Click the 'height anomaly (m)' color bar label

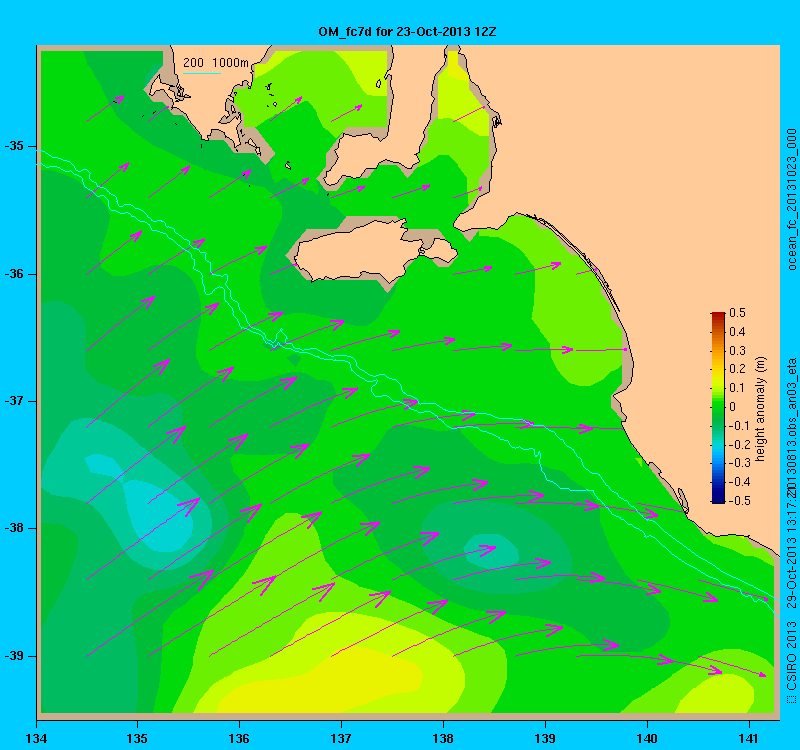(x=761, y=409)
